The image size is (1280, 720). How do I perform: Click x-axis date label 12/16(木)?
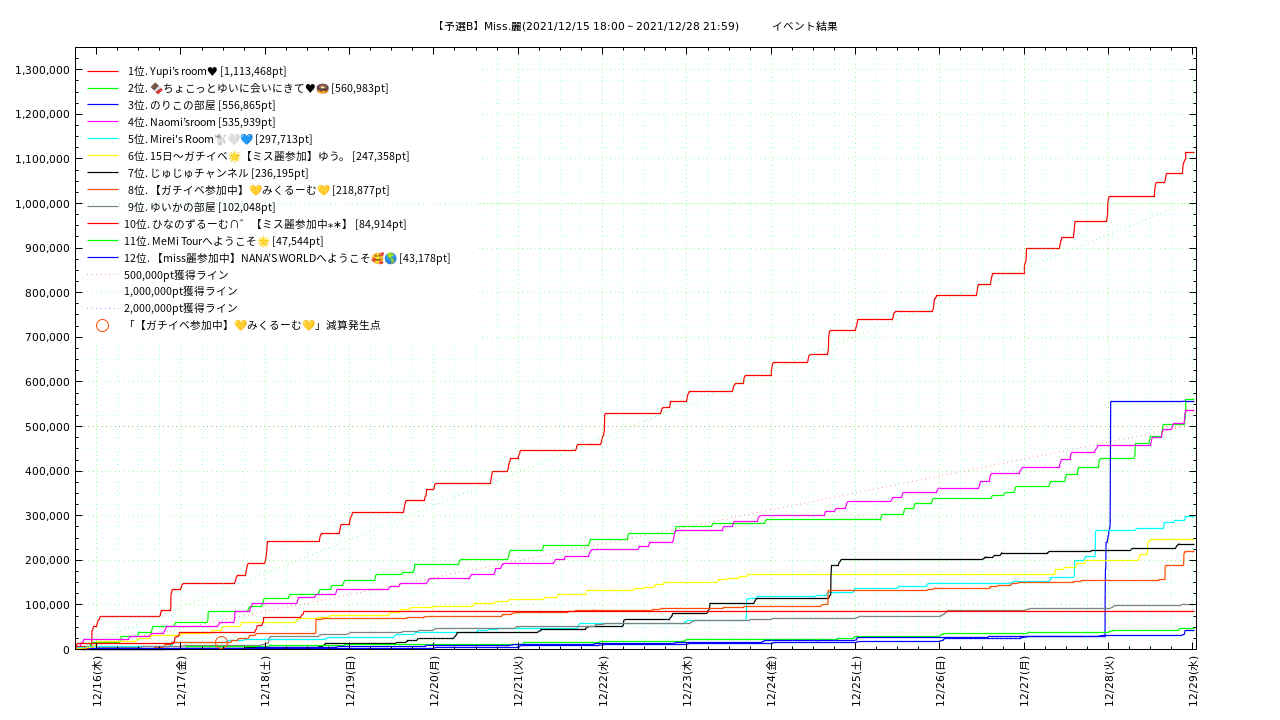97,682
